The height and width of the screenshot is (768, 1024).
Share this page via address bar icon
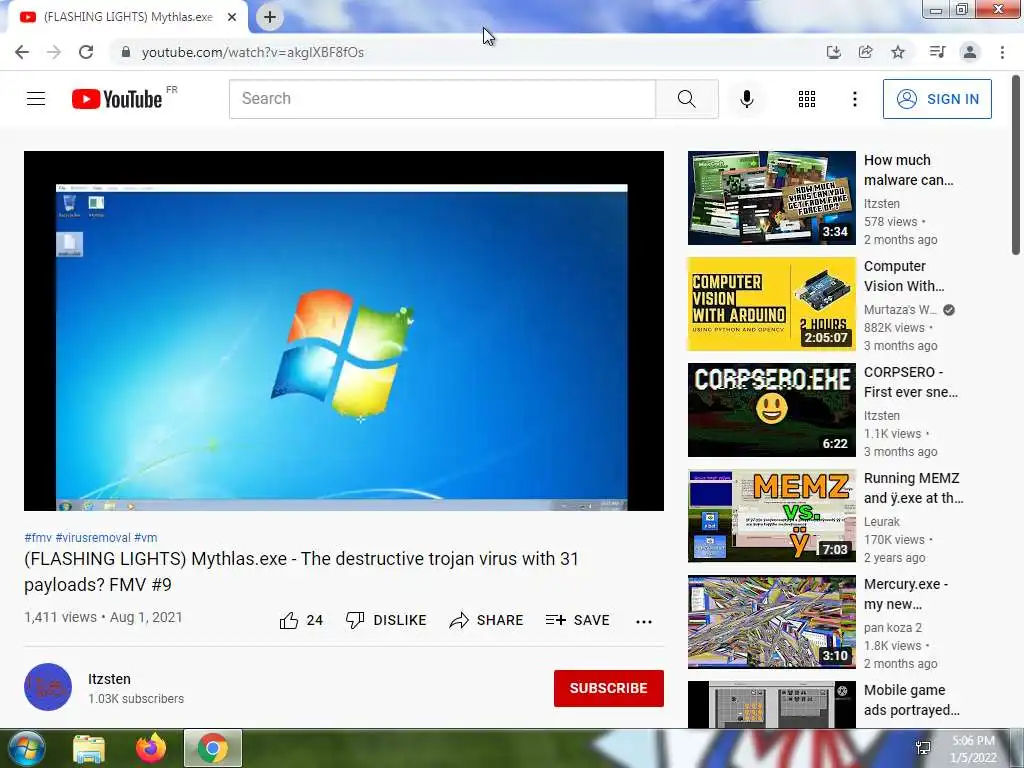pyautogui.click(x=865, y=52)
